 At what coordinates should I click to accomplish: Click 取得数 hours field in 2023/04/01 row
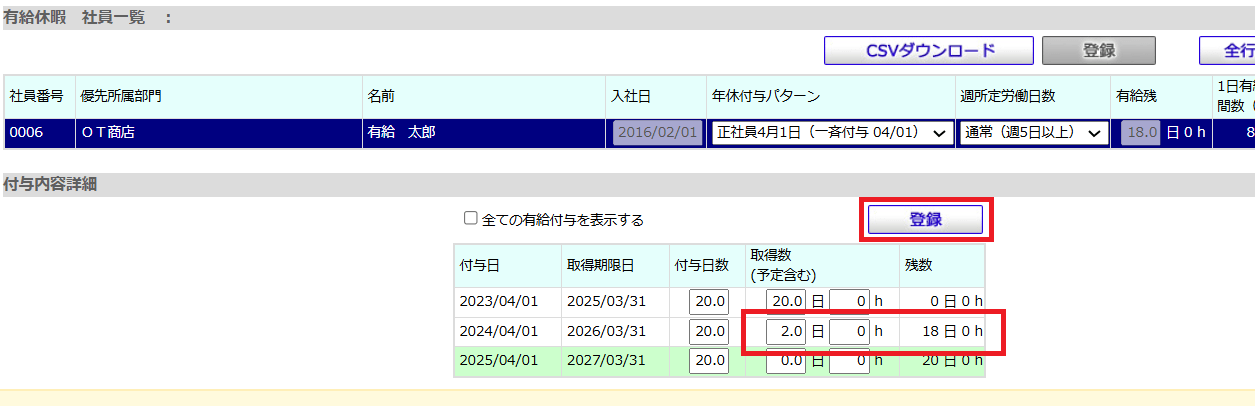coord(849,302)
